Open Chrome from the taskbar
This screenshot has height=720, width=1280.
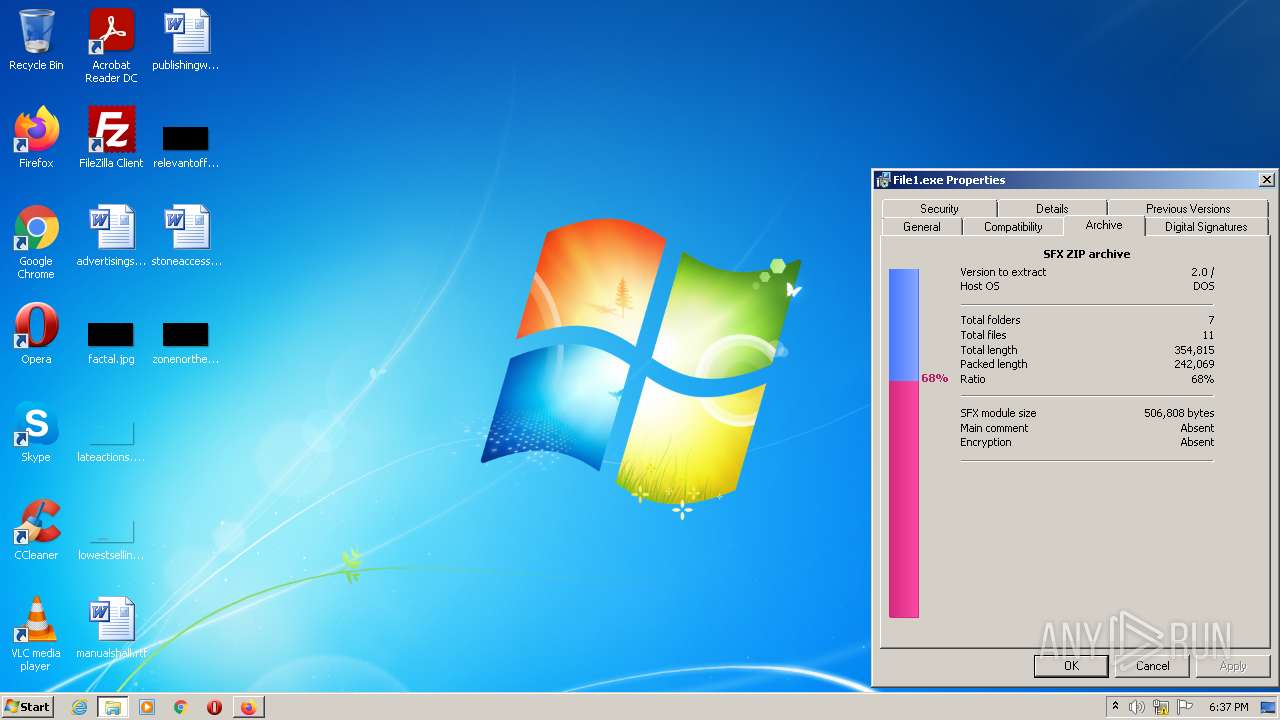(x=181, y=707)
